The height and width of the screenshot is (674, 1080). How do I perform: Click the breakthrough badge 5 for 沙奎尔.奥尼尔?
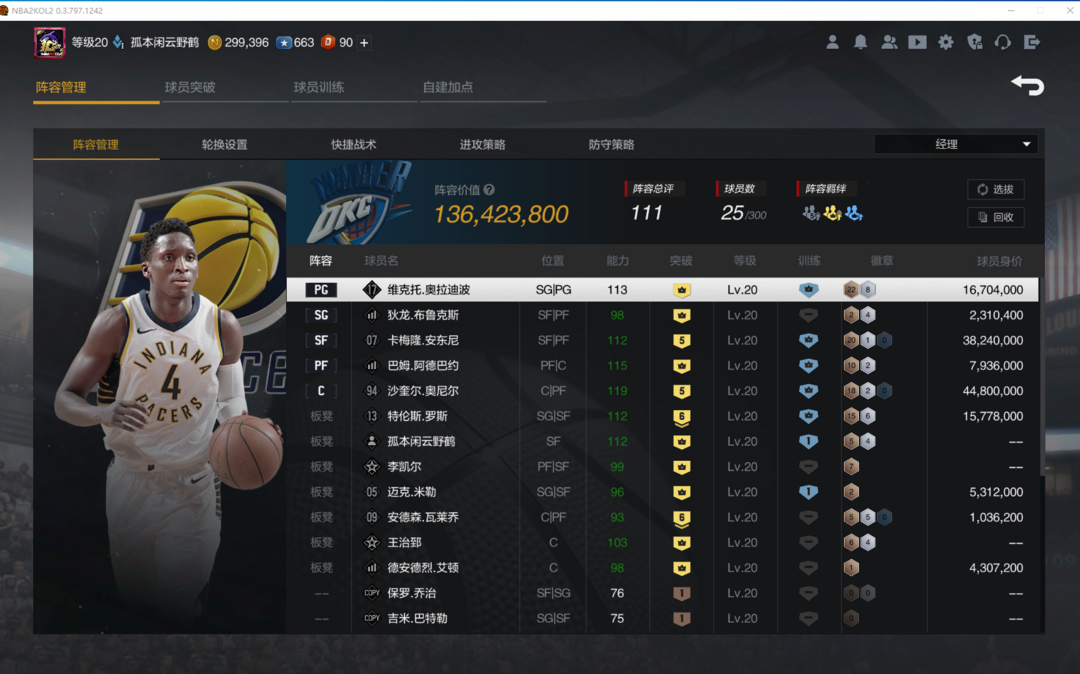[x=682, y=391]
